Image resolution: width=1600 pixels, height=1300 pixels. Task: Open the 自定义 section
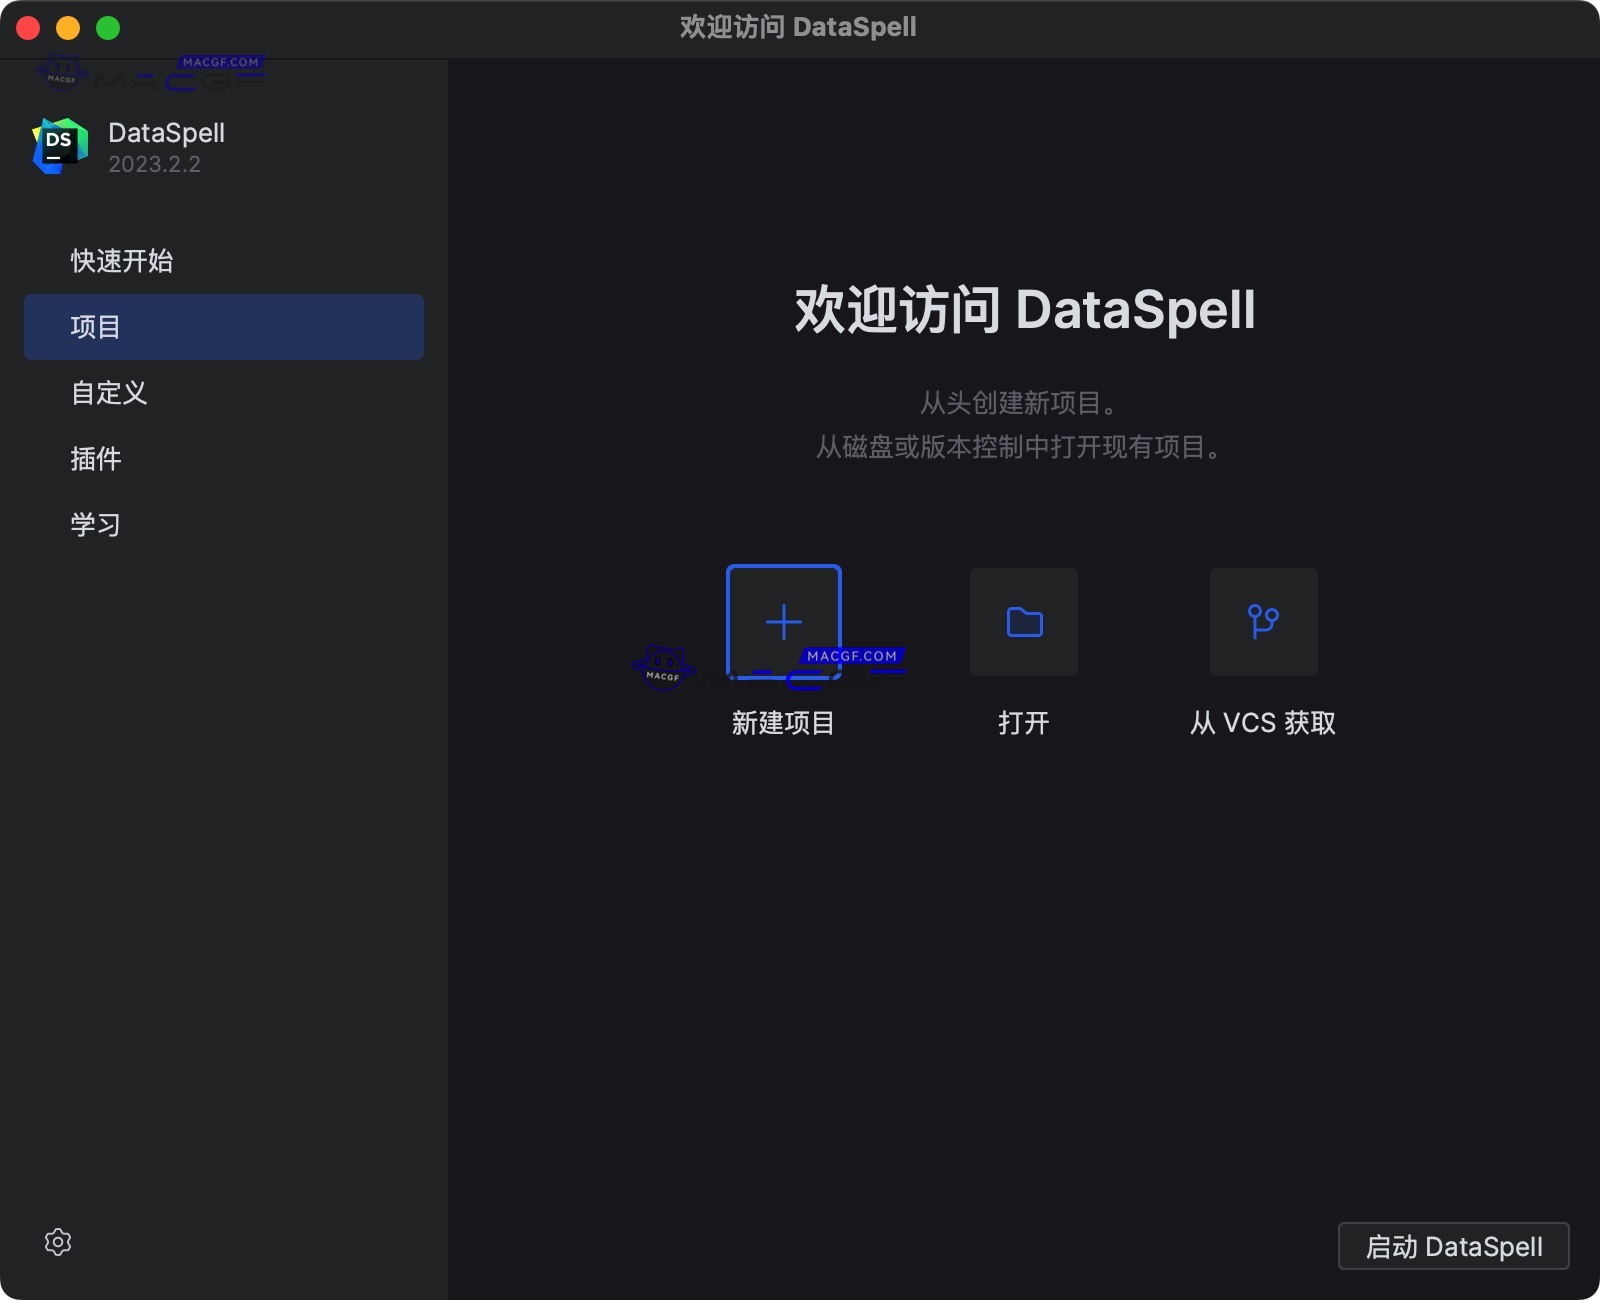tap(108, 392)
